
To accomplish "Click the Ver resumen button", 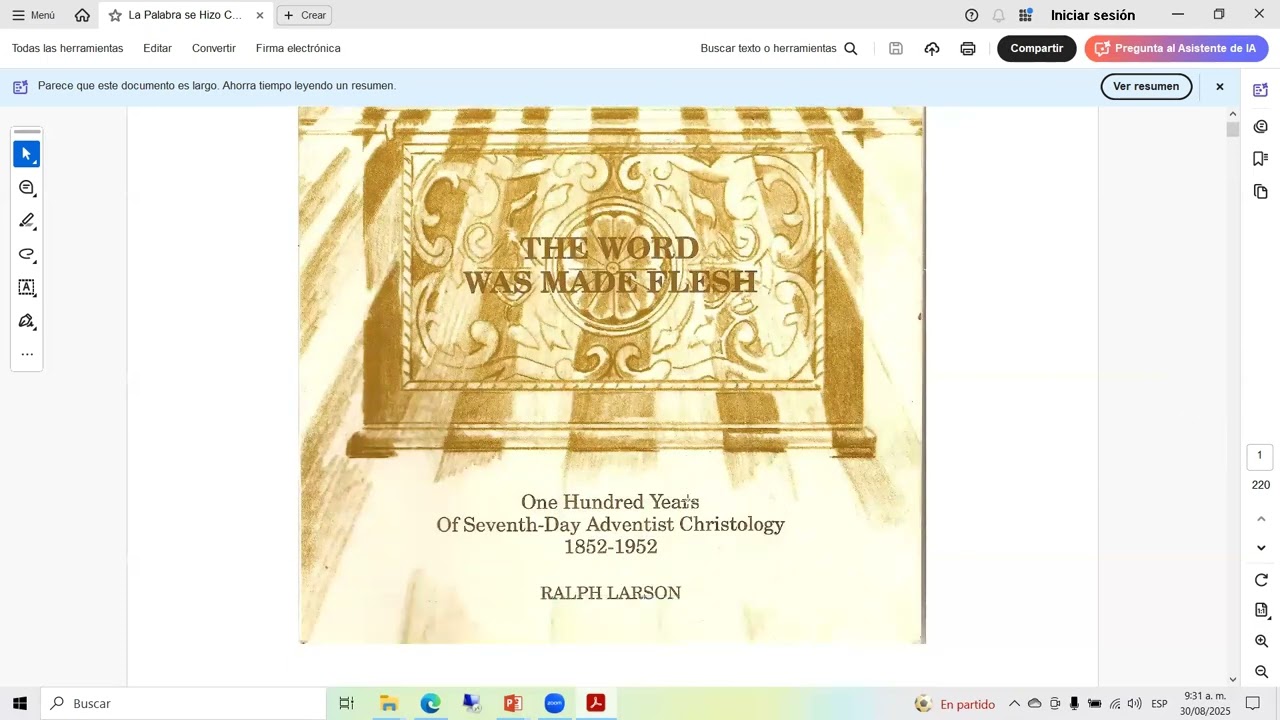I will 1146,86.
